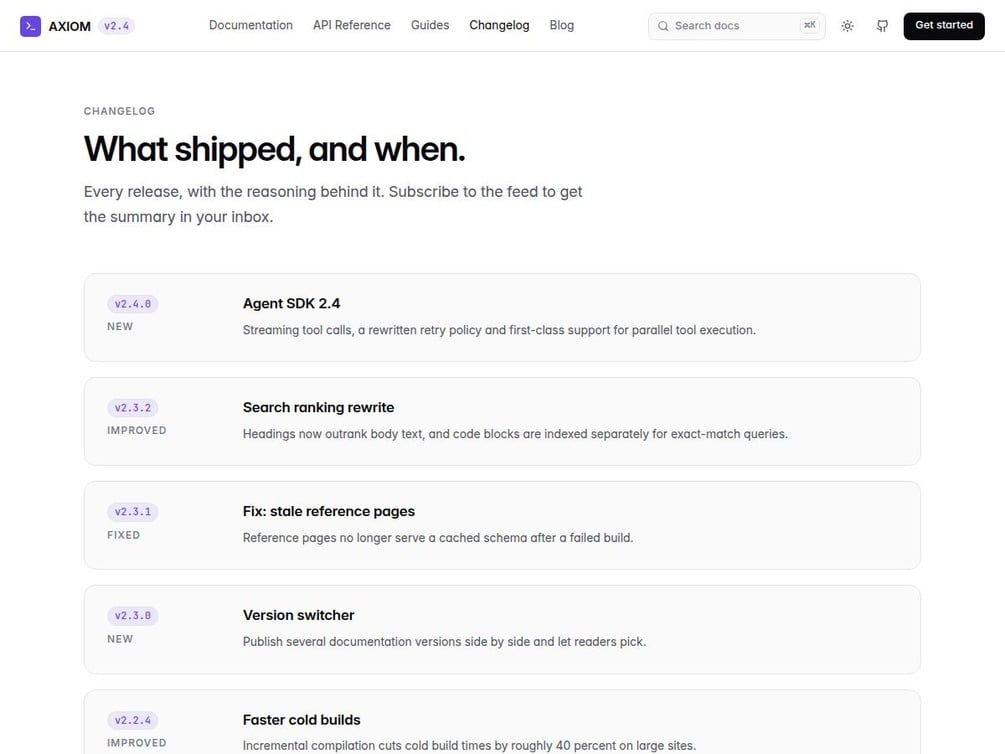Open the Search ranking rewrite release
This screenshot has height=754, width=1005.
502,421
